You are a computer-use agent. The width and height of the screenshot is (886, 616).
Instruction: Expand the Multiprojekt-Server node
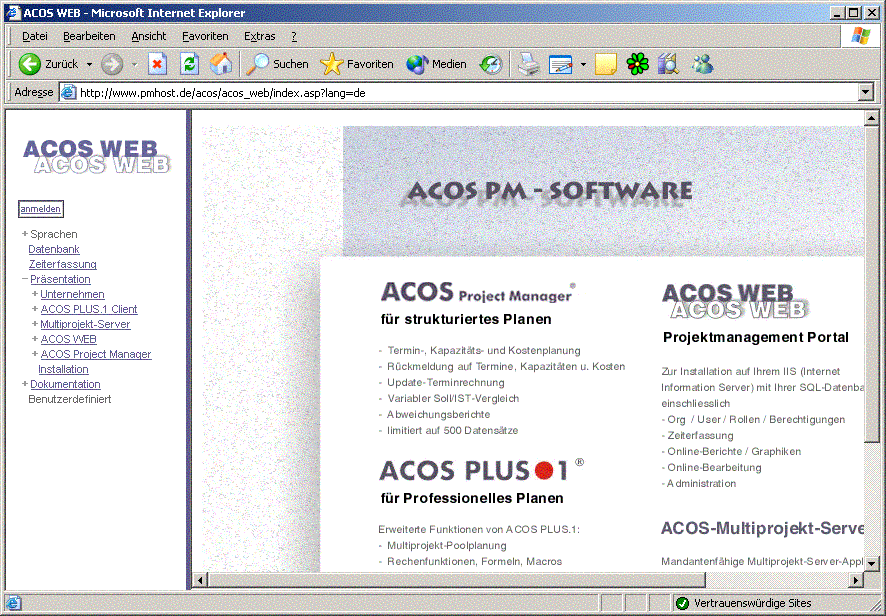click(35, 323)
